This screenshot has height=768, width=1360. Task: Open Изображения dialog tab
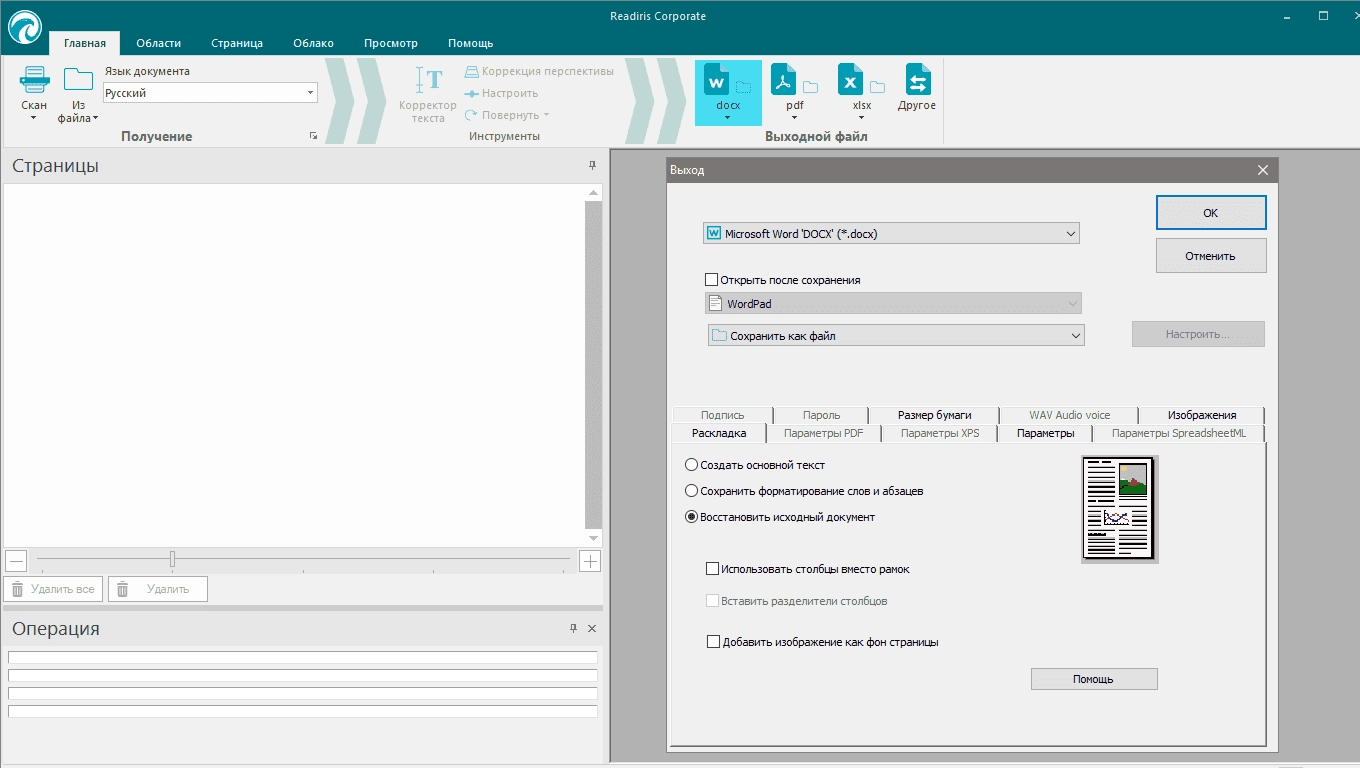pos(1202,415)
